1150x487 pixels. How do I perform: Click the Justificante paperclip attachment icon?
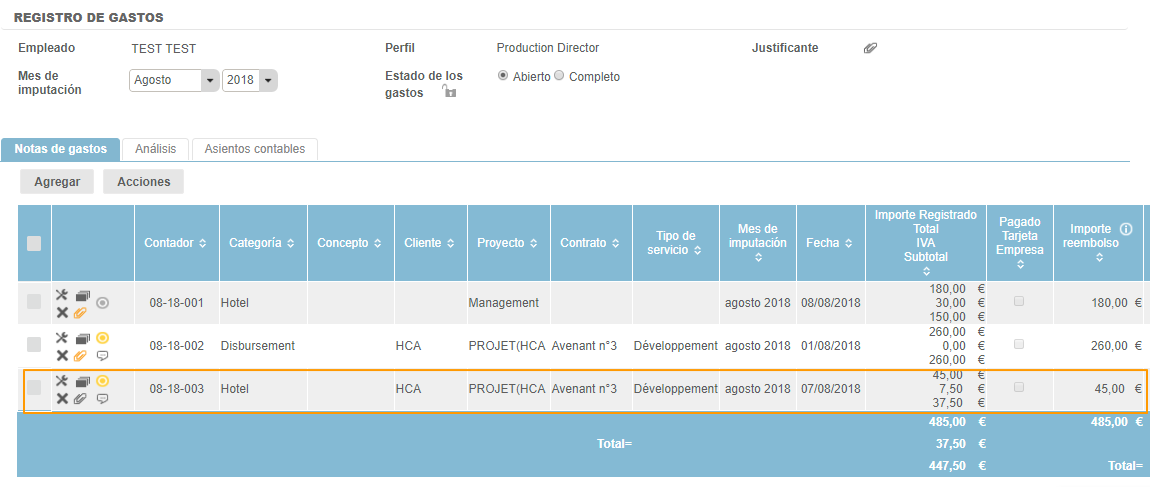[x=870, y=48]
